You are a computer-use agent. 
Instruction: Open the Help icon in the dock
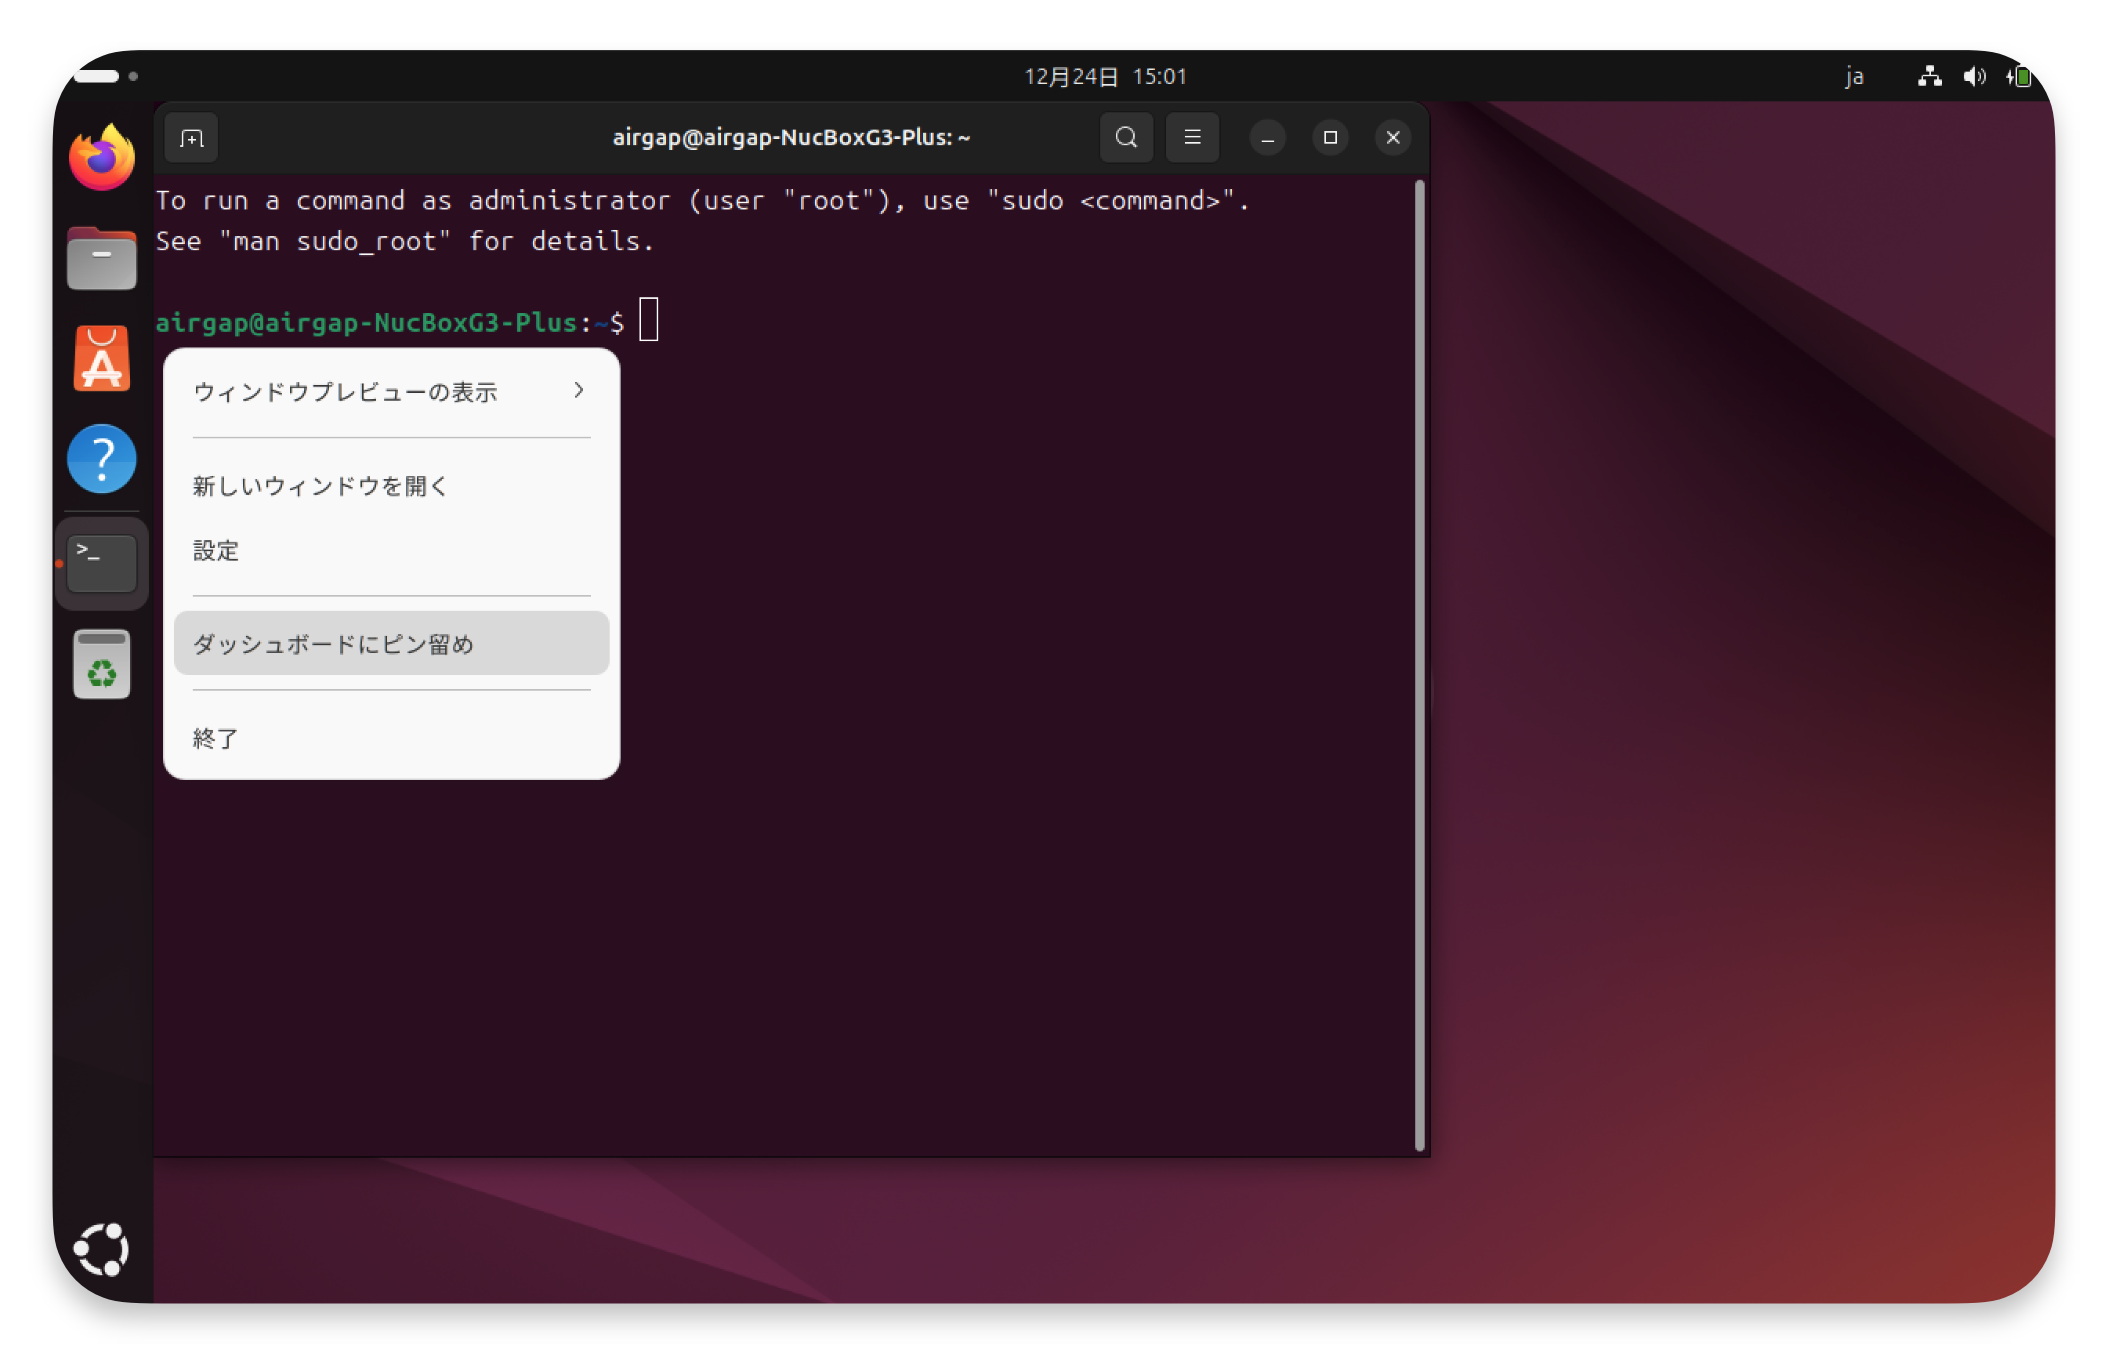pos(102,459)
